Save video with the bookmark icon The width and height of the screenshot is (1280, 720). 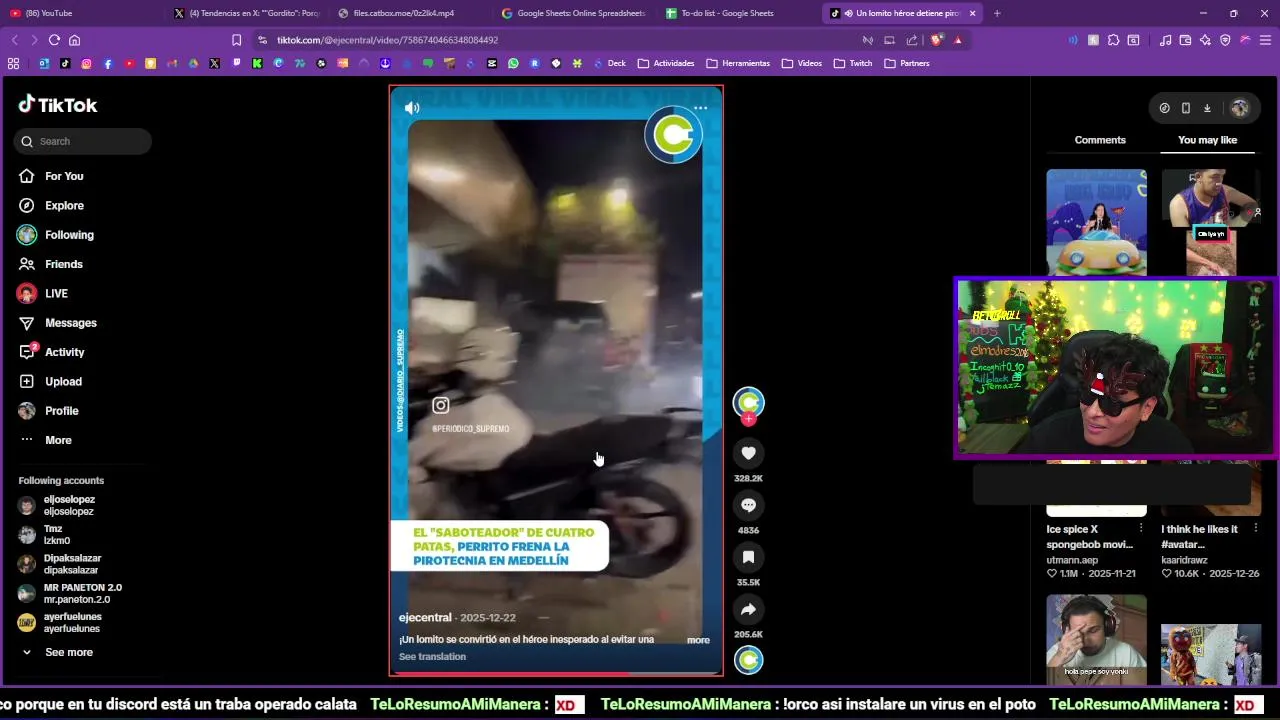[x=748, y=557]
